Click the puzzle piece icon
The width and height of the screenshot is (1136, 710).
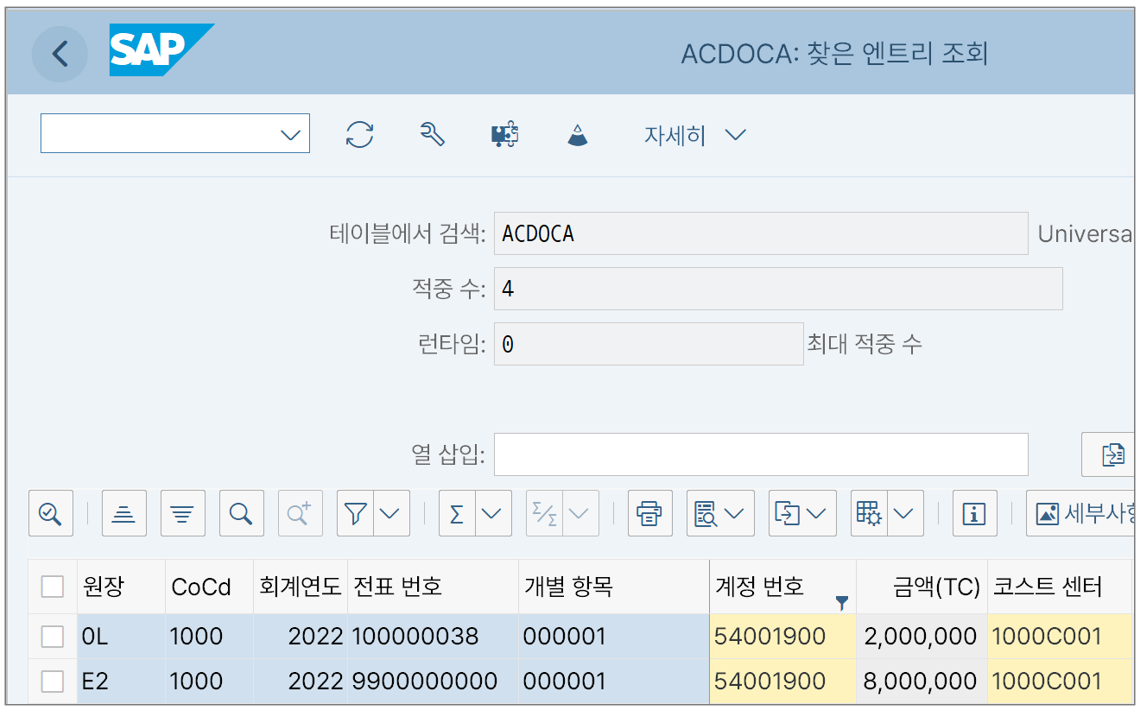pyautogui.click(x=505, y=135)
